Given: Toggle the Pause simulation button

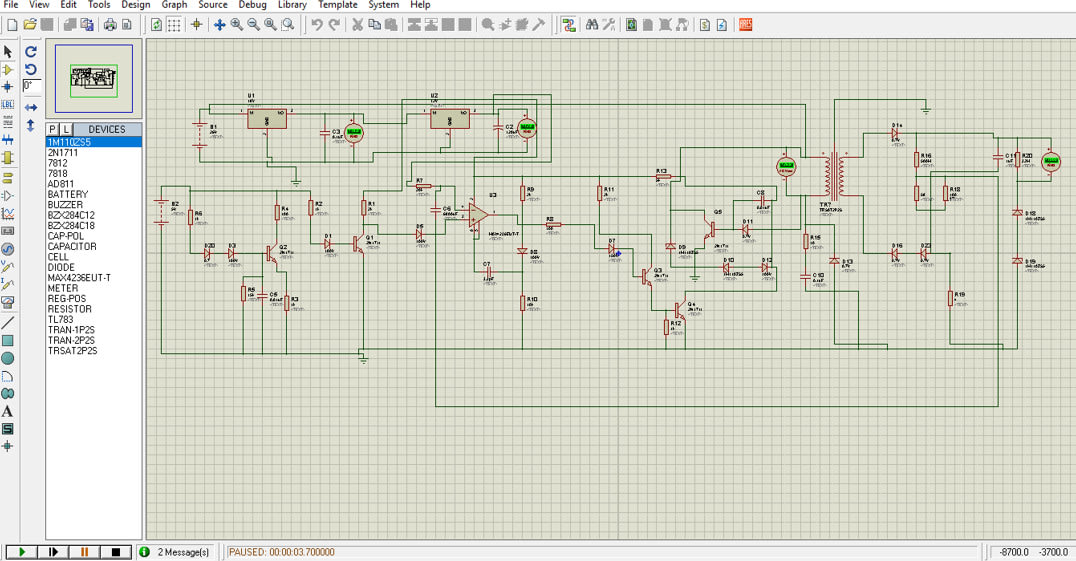Looking at the screenshot, I should 84,551.
